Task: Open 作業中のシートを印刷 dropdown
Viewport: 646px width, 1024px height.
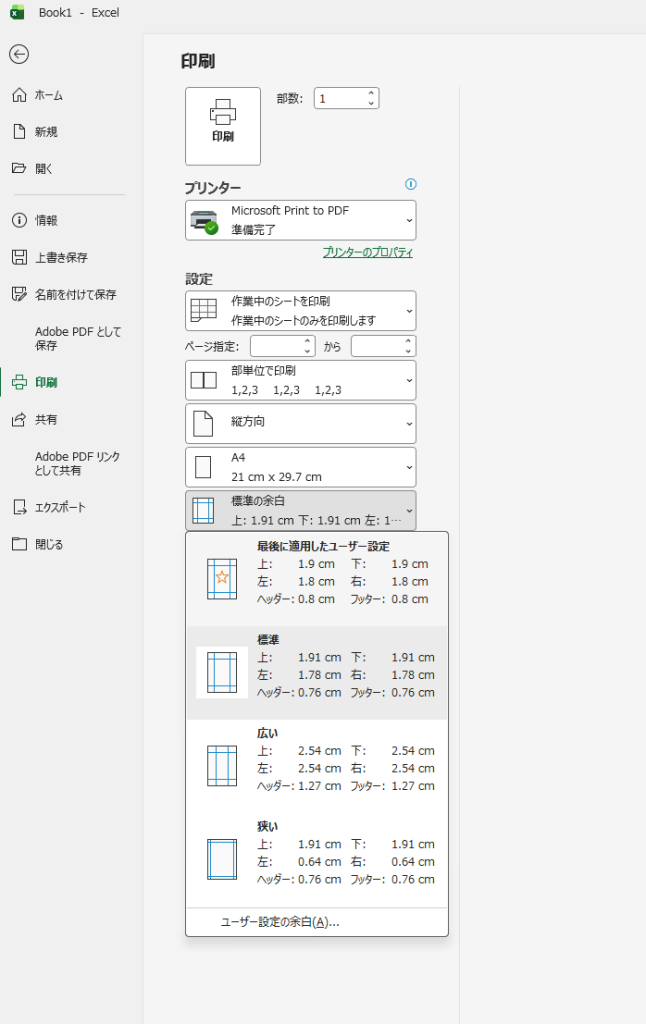Action: [300, 311]
